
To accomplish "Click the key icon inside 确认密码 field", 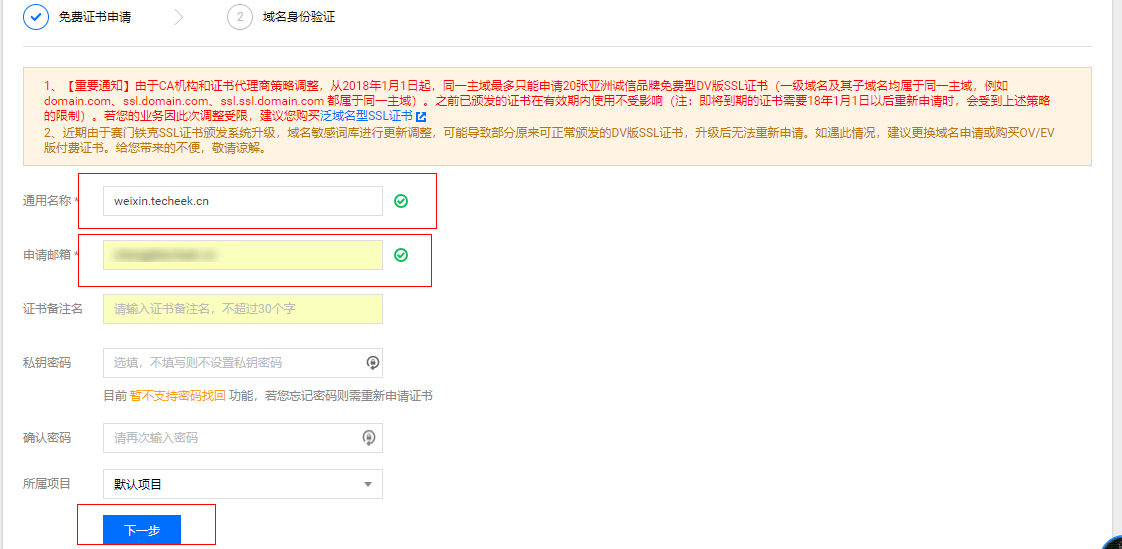I will click(369, 438).
